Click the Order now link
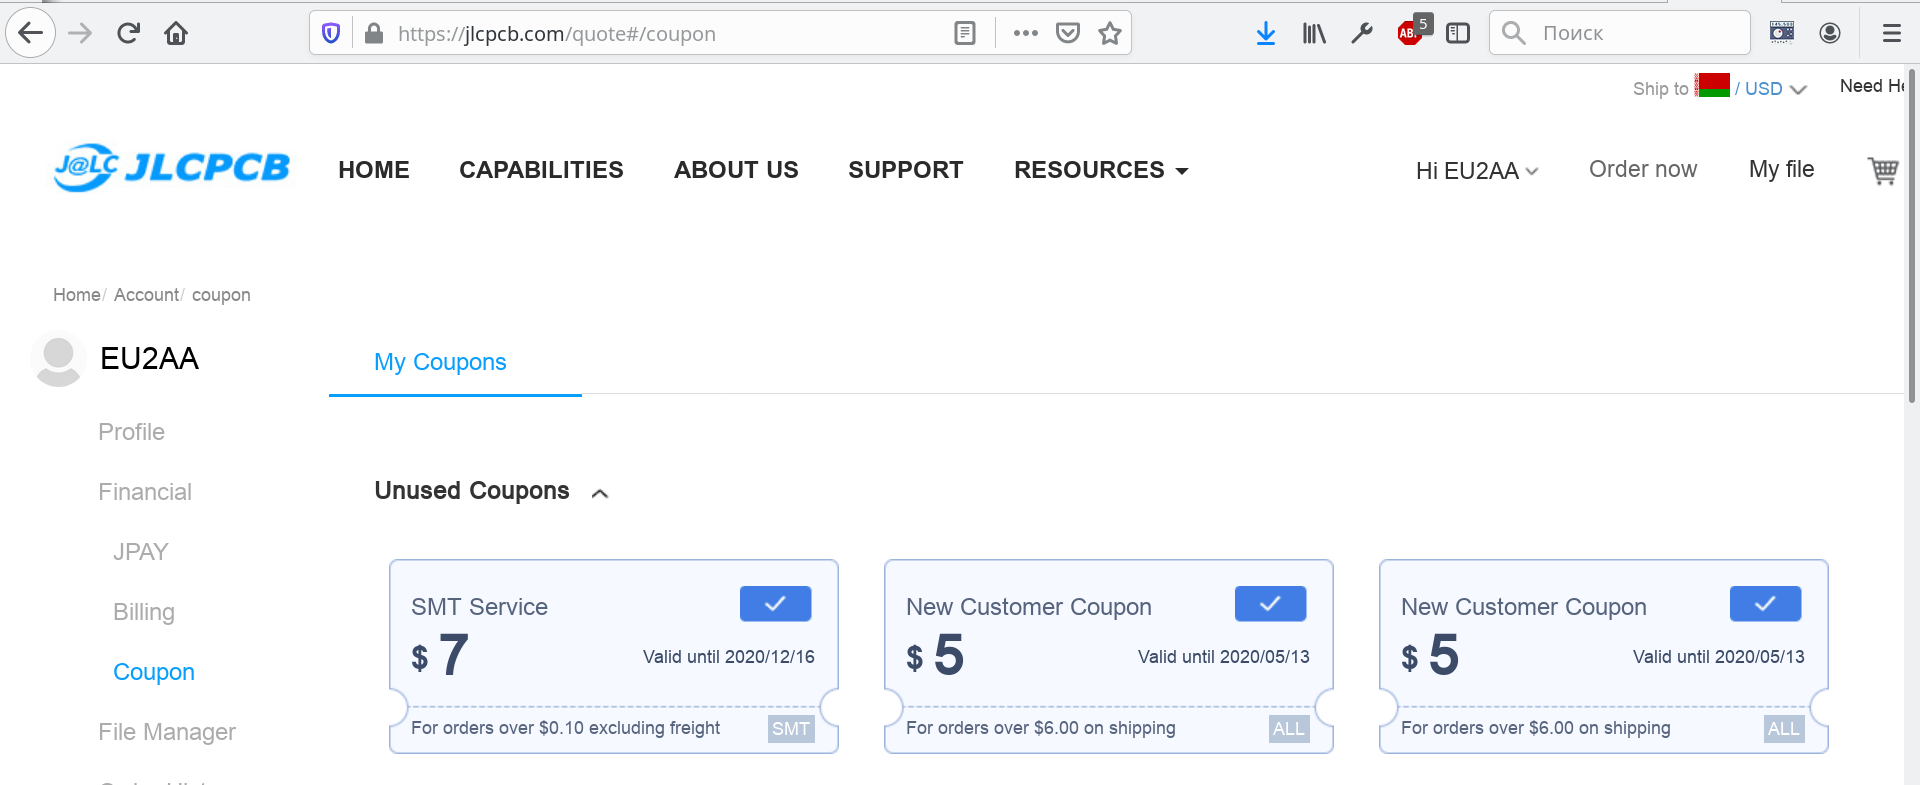The height and width of the screenshot is (785, 1920). (1642, 170)
